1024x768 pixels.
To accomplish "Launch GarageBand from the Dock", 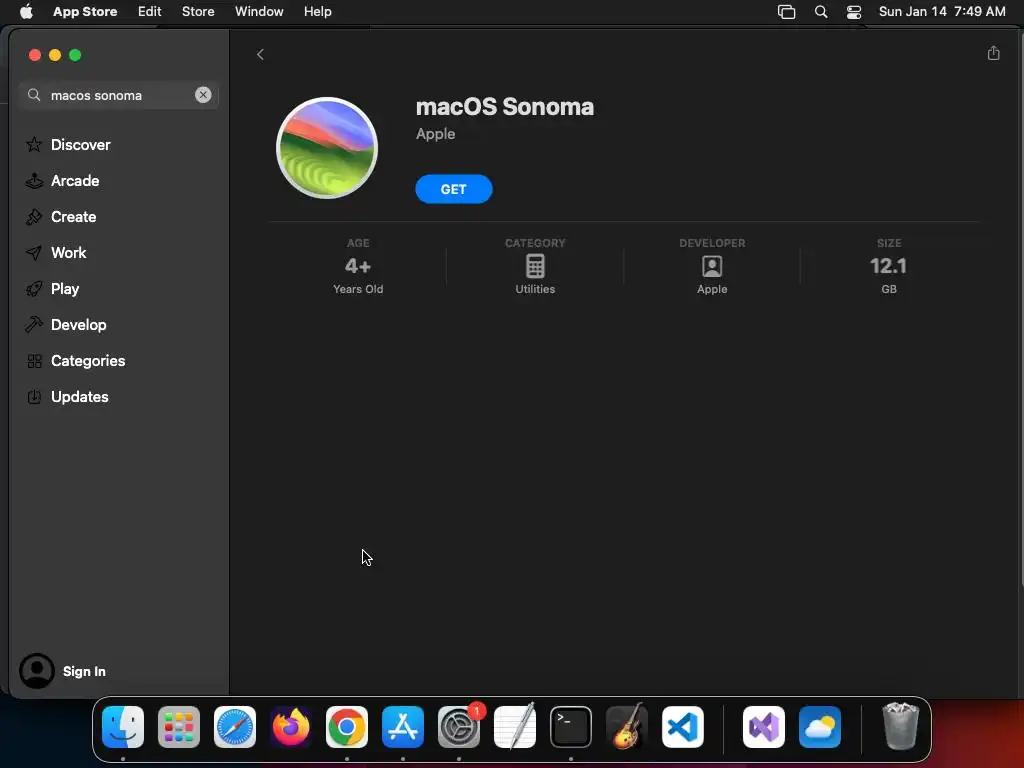I will [627, 727].
